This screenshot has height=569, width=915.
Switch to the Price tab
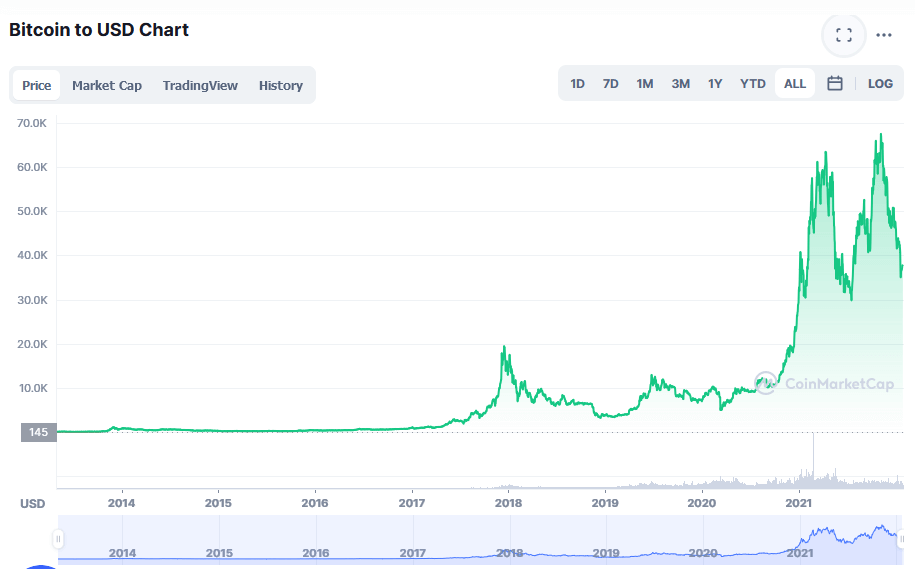pos(37,85)
